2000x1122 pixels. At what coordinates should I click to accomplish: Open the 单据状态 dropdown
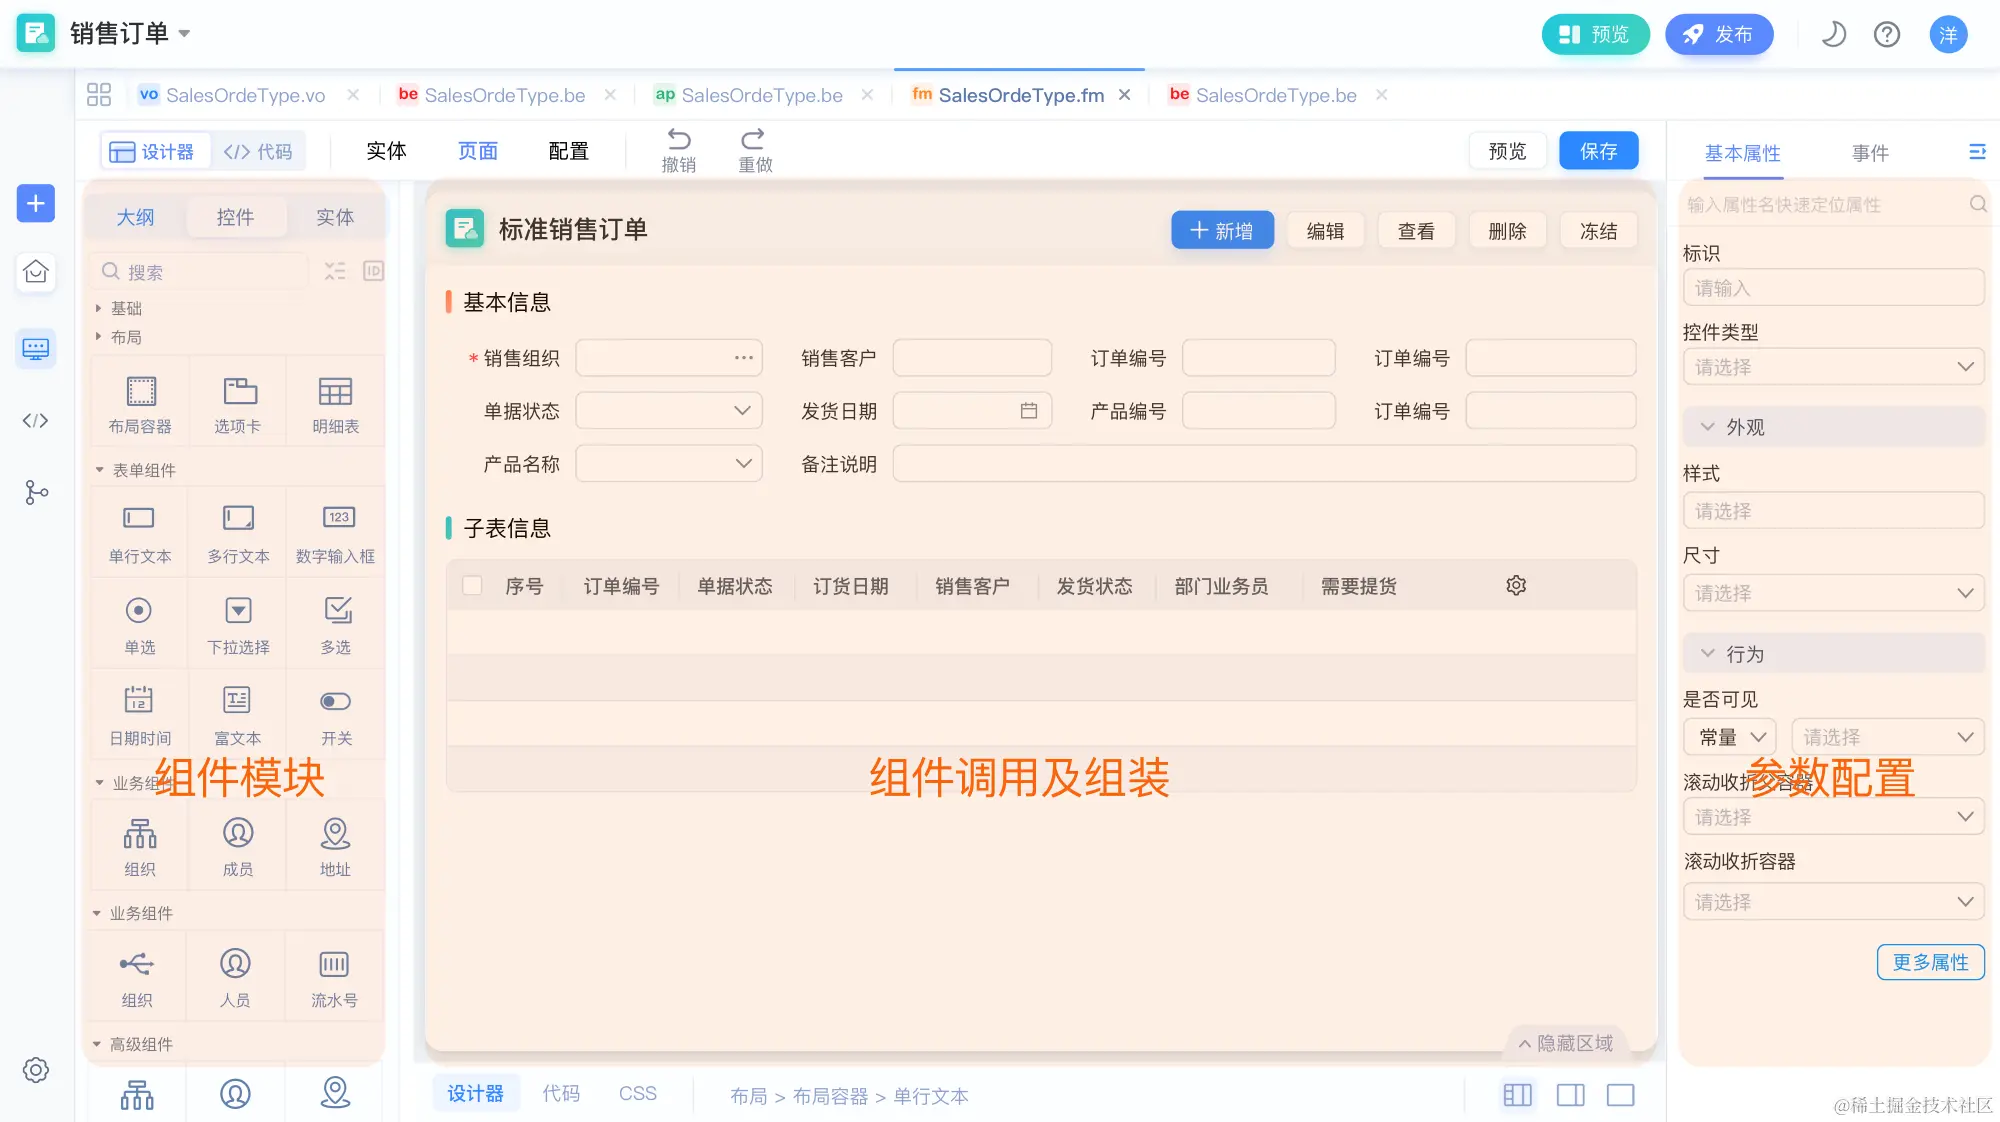669,411
